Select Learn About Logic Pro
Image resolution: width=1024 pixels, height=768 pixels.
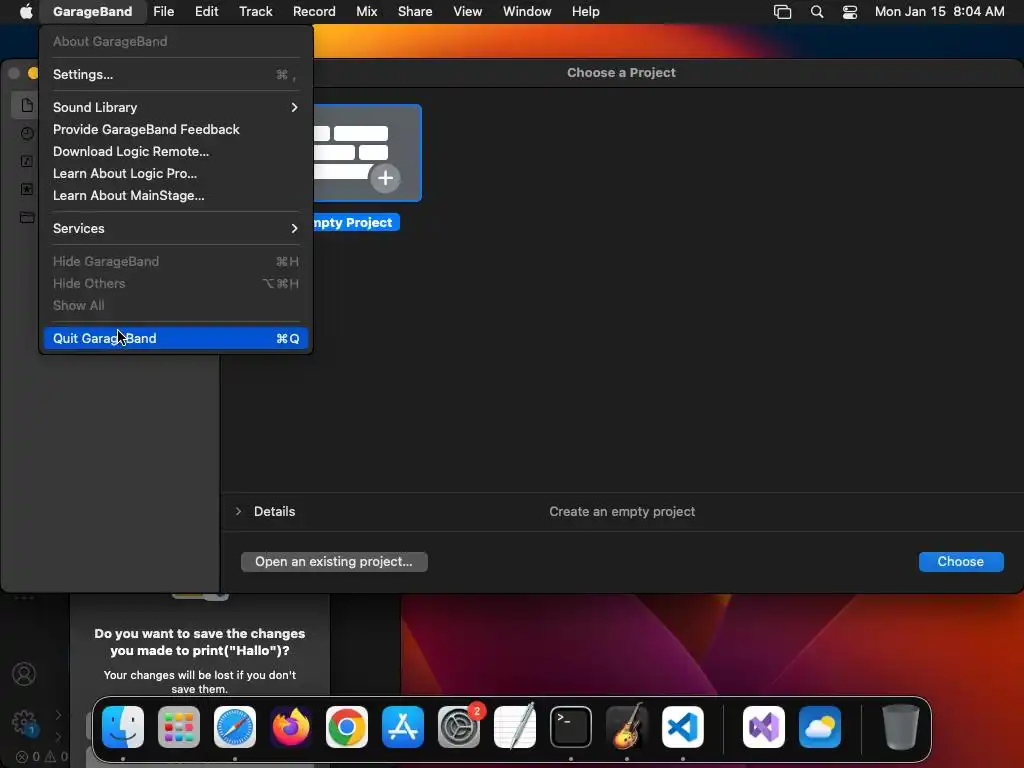[x=176, y=174]
